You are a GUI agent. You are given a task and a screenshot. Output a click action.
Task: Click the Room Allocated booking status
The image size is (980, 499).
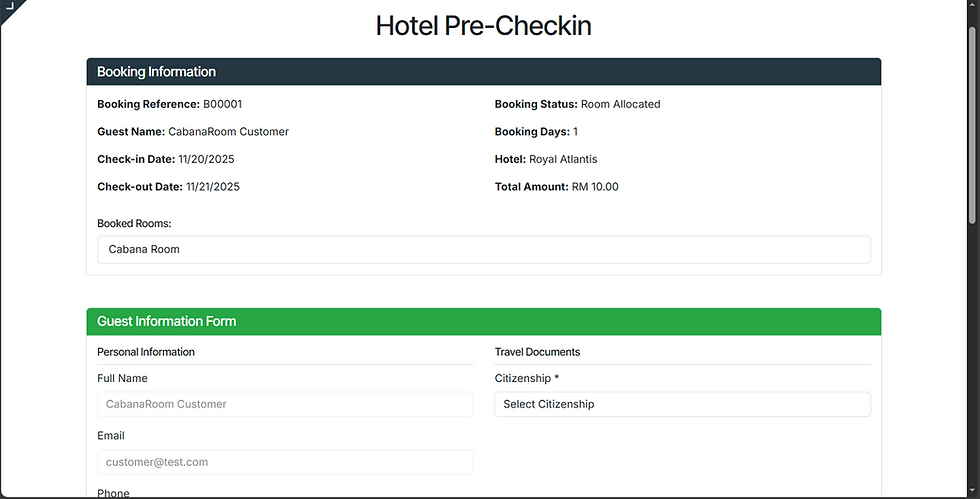(620, 104)
